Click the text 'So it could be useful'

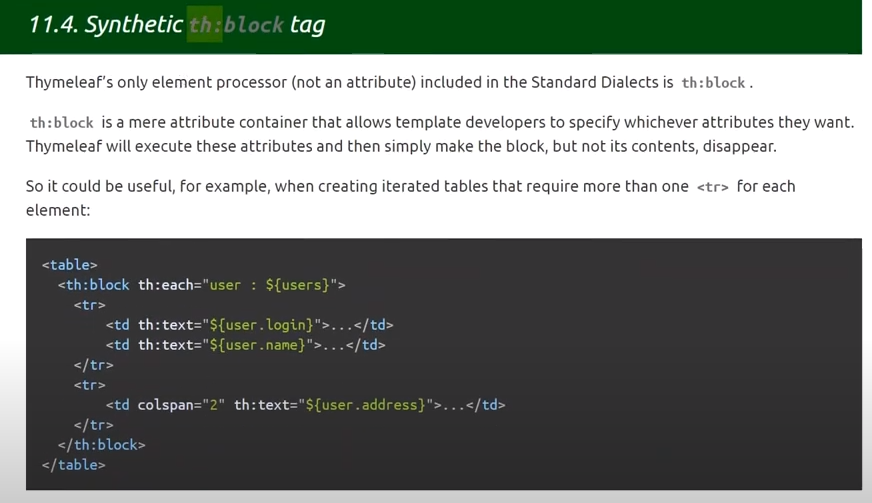click(x=100, y=186)
